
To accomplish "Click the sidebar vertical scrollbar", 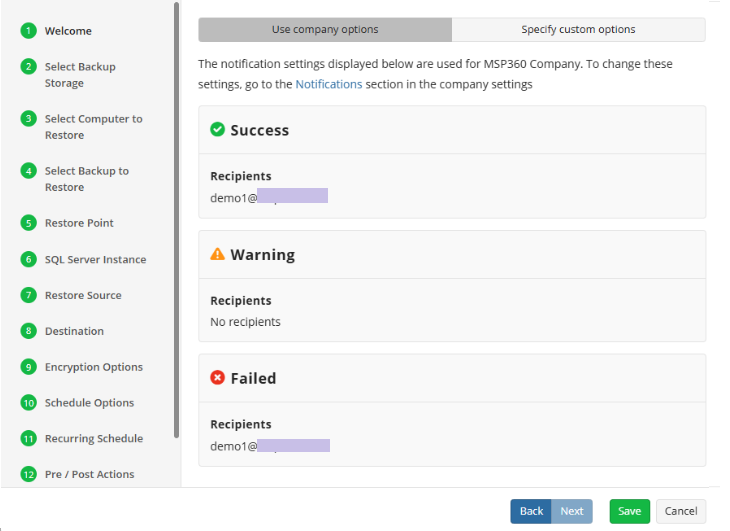I will 177,220.
